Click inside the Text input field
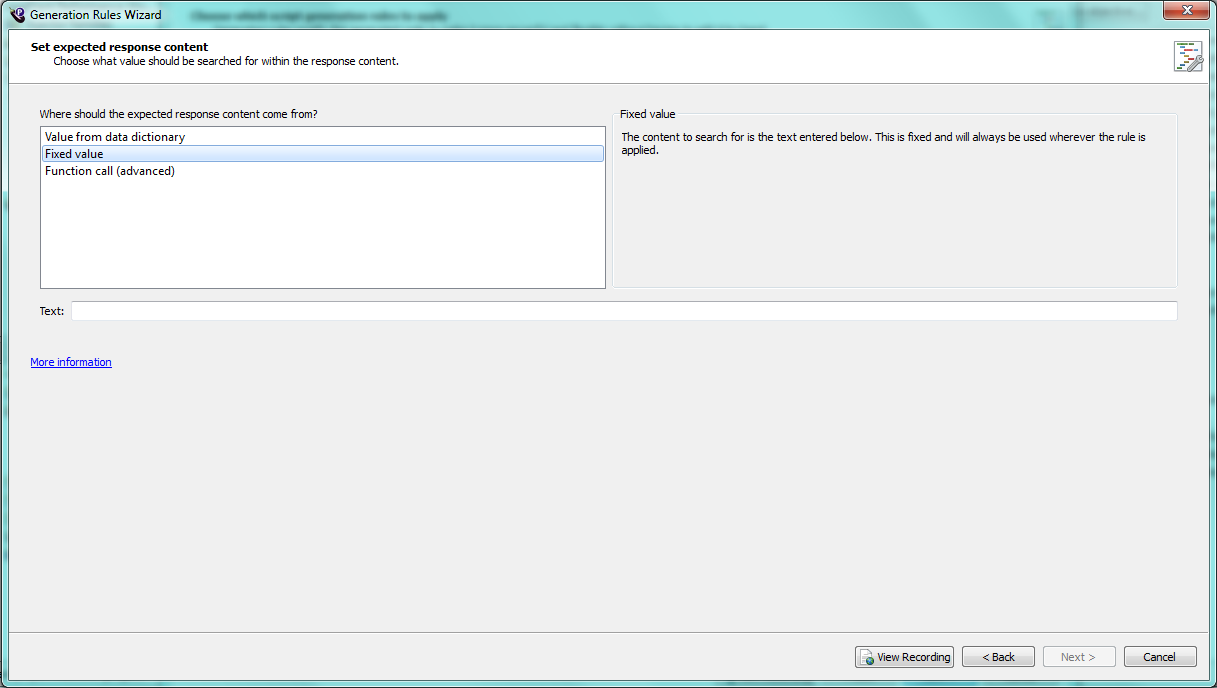This screenshot has width=1217, height=688. pyautogui.click(x=623, y=311)
